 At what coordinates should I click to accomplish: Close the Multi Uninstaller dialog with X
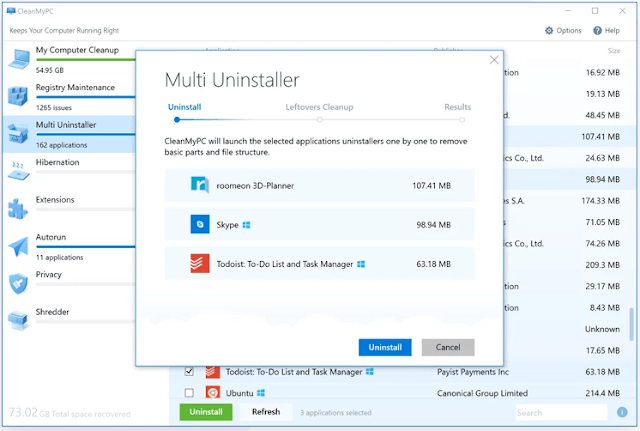(494, 60)
